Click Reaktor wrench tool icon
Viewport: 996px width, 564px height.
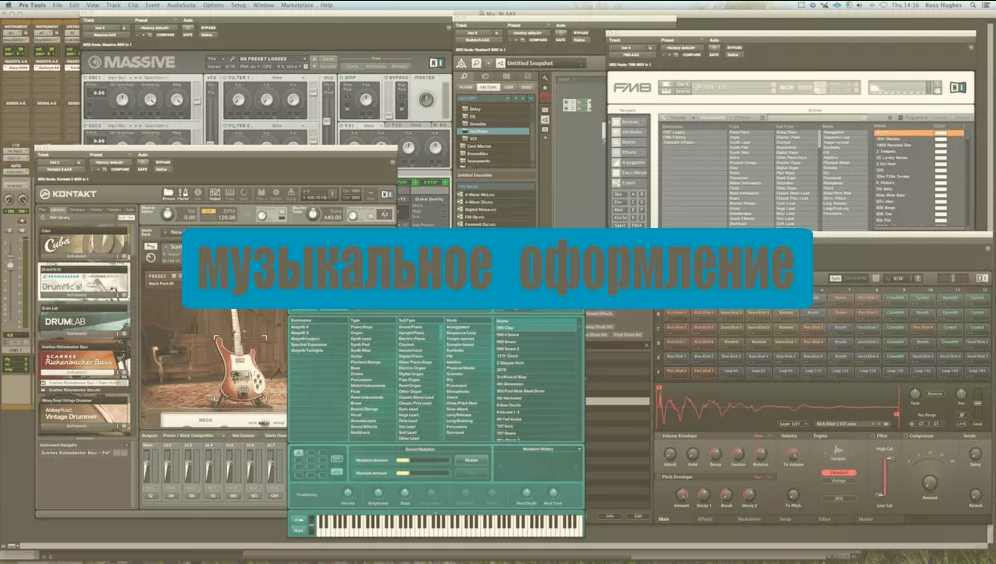tap(544, 77)
